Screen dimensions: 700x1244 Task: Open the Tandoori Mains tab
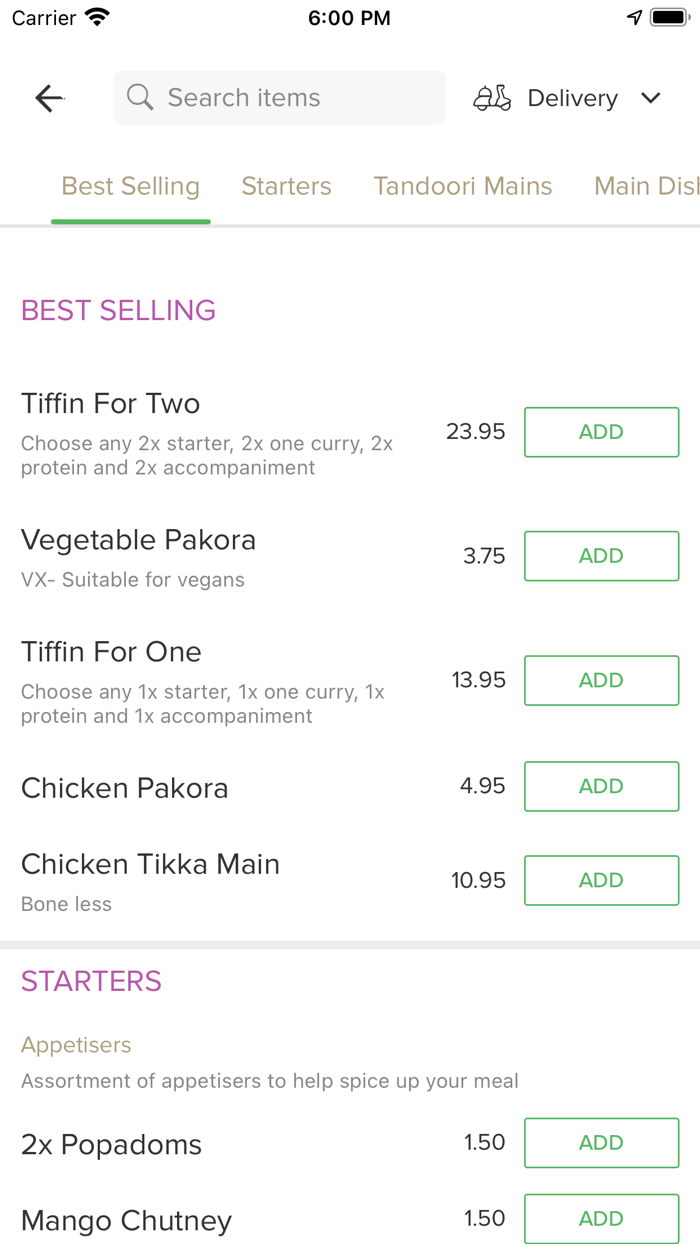pos(462,186)
